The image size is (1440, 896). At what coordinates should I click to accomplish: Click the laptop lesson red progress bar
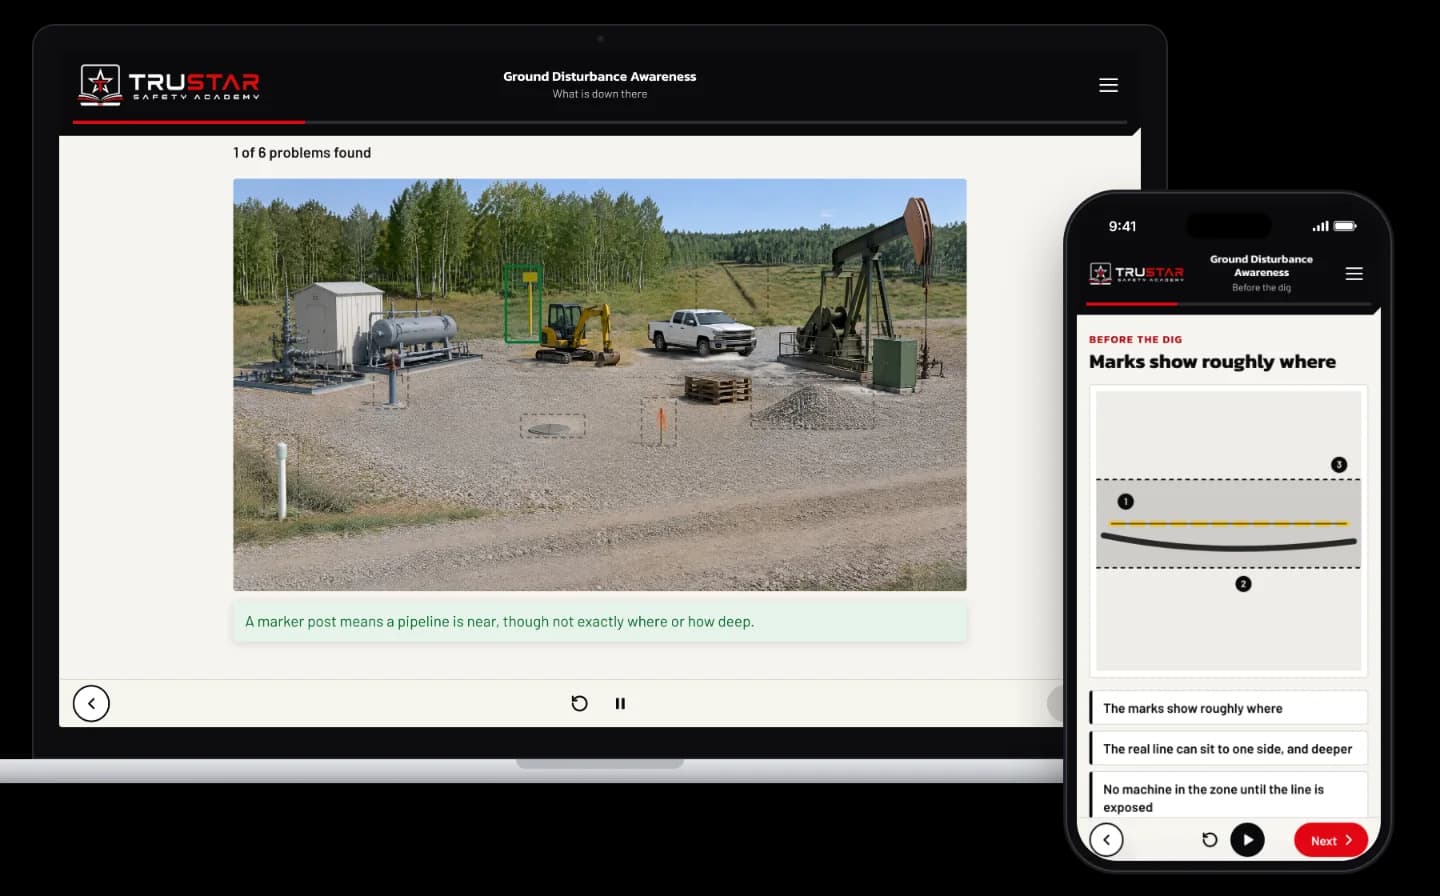tap(189, 122)
